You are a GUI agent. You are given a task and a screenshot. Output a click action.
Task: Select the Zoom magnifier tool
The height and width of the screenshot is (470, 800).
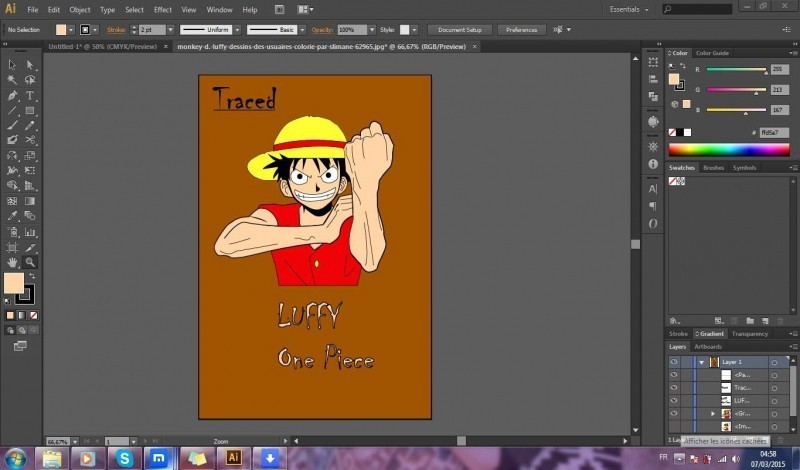pyautogui.click(x=30, y=262)
